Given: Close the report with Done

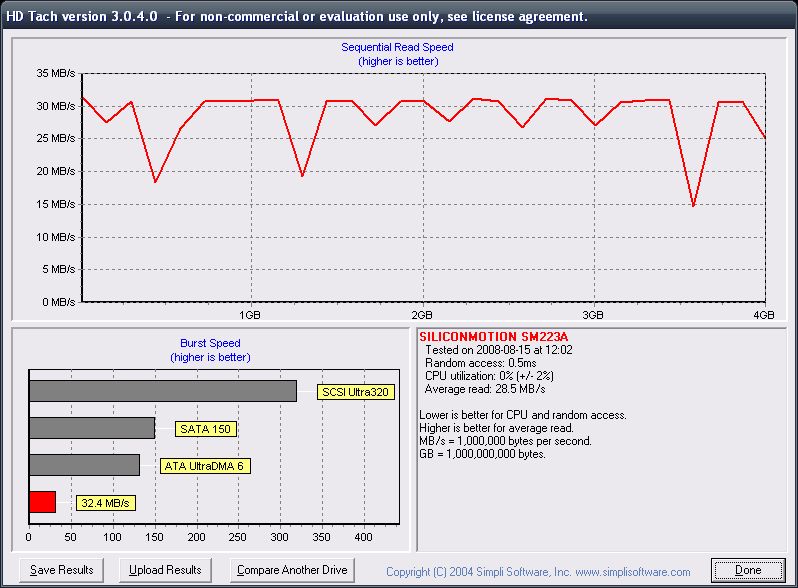Looking at the screenshot, I should (x=747, y=570).
